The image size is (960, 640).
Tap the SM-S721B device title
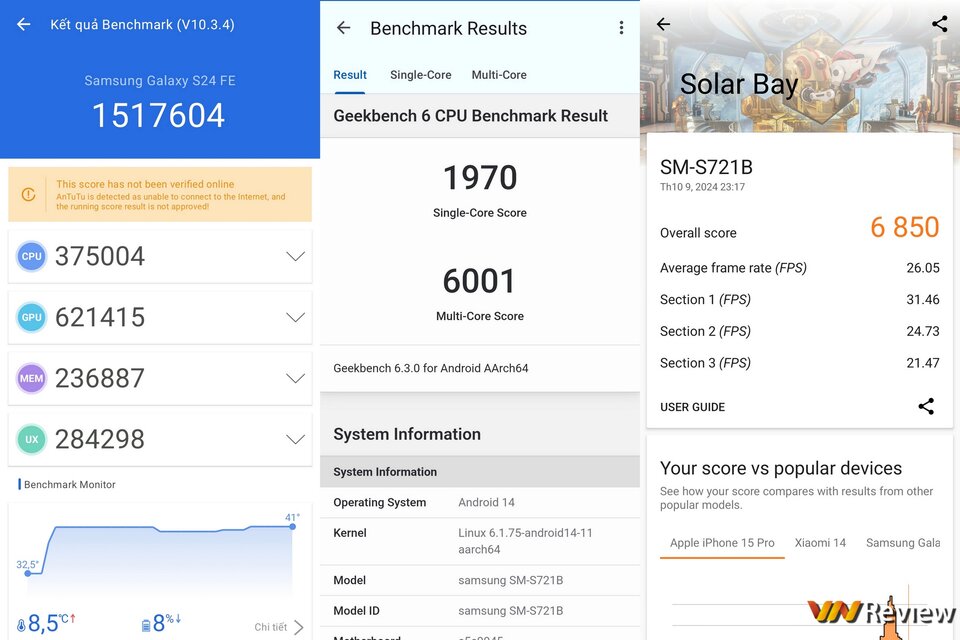click(x=706, y=167)
